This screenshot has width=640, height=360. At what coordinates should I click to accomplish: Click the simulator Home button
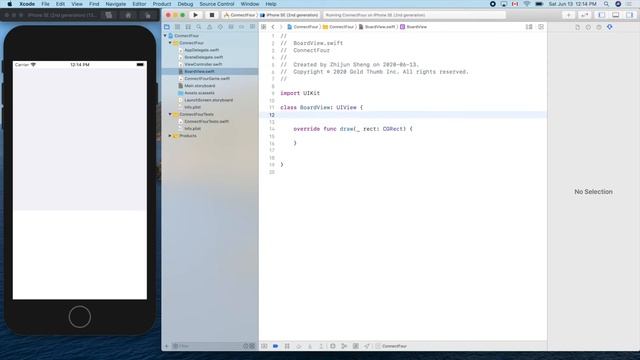tap(80, 317)
